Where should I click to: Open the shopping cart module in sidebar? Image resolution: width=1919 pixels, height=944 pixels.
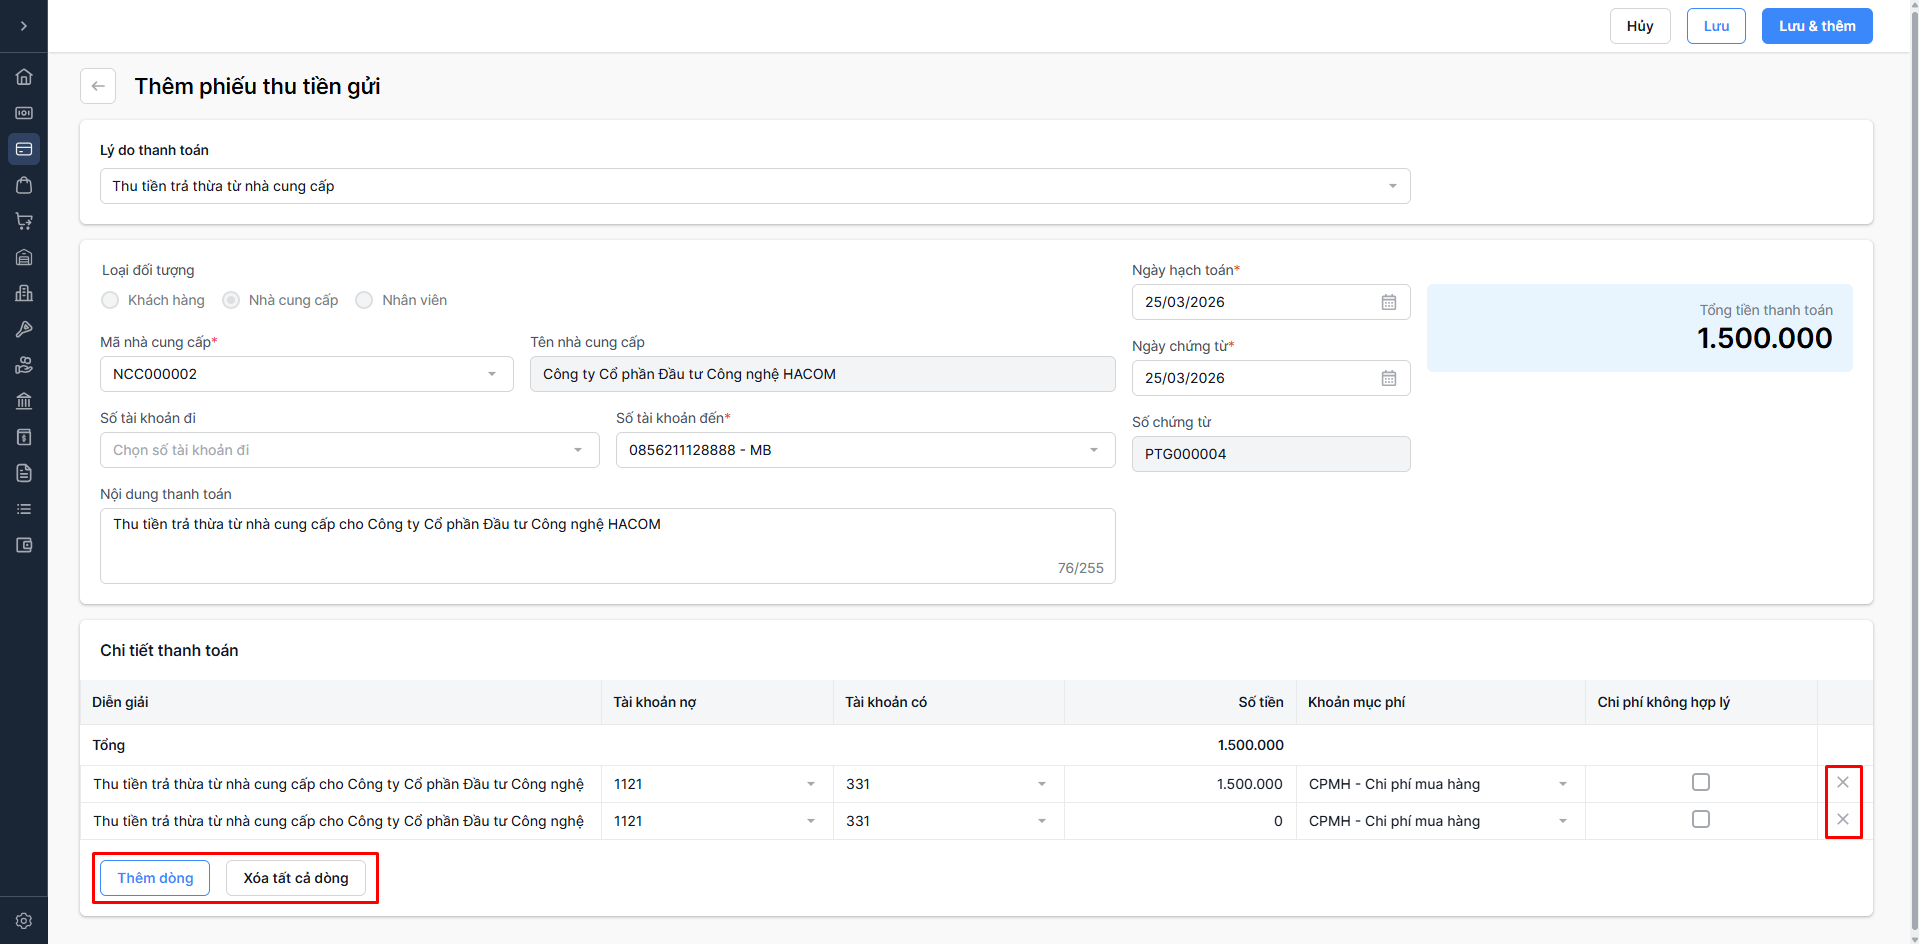coord(24,221)
